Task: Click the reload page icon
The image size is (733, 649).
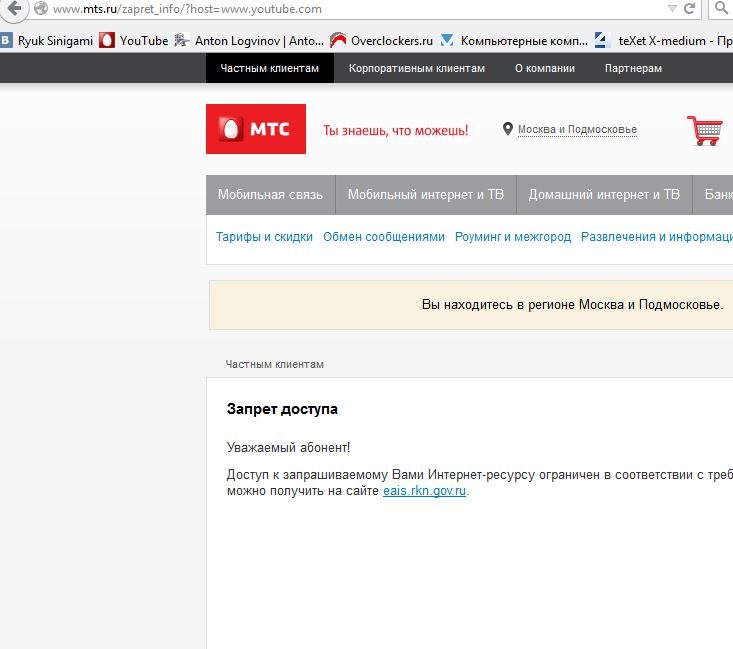Action: (x=689, y=9)
